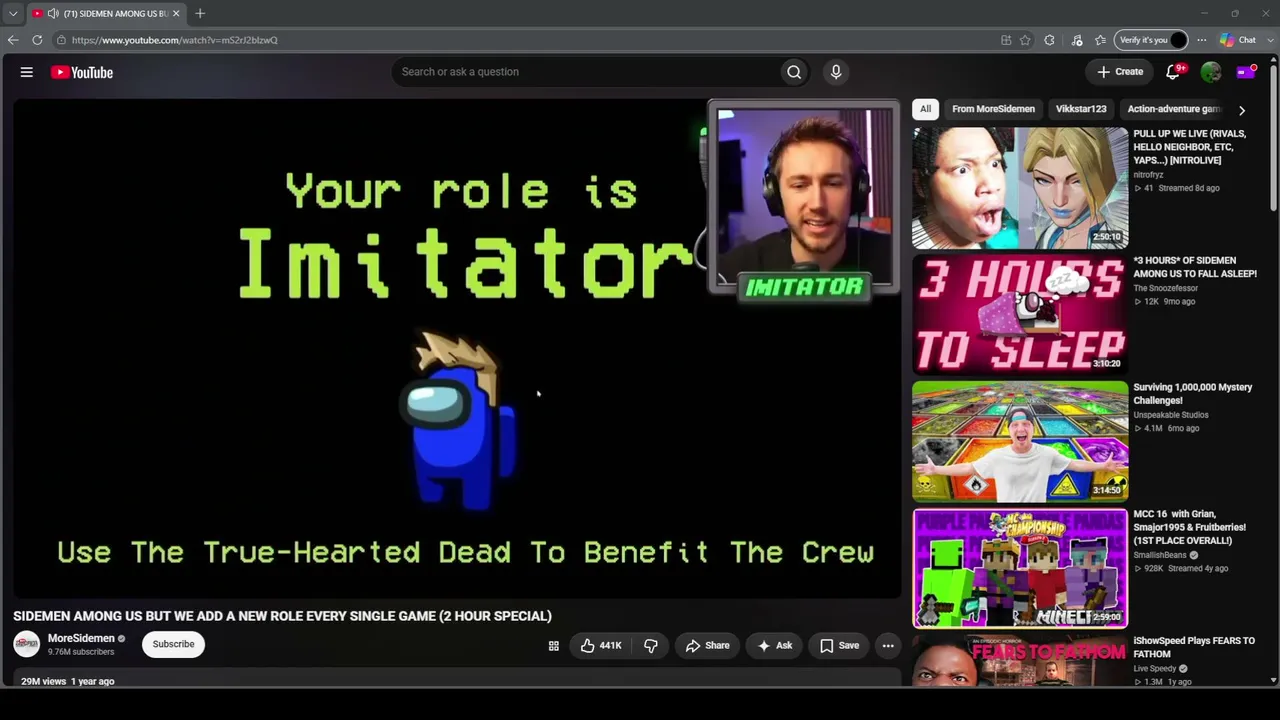Click the search magnifier button
Image resolution: width=1280 pixels, height=720 pixels.
tap(794, 72)
